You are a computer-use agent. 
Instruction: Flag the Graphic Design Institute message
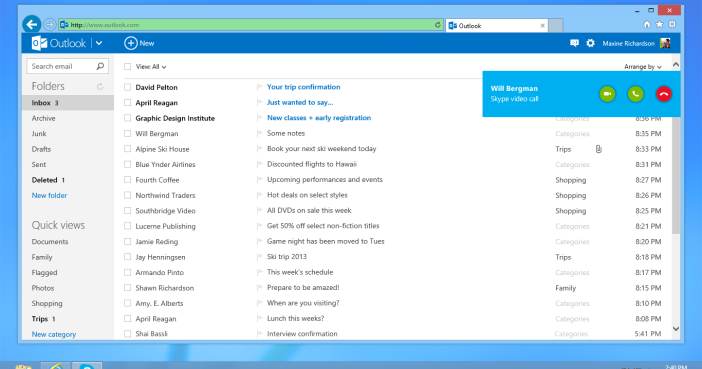[x=259, y=118]
